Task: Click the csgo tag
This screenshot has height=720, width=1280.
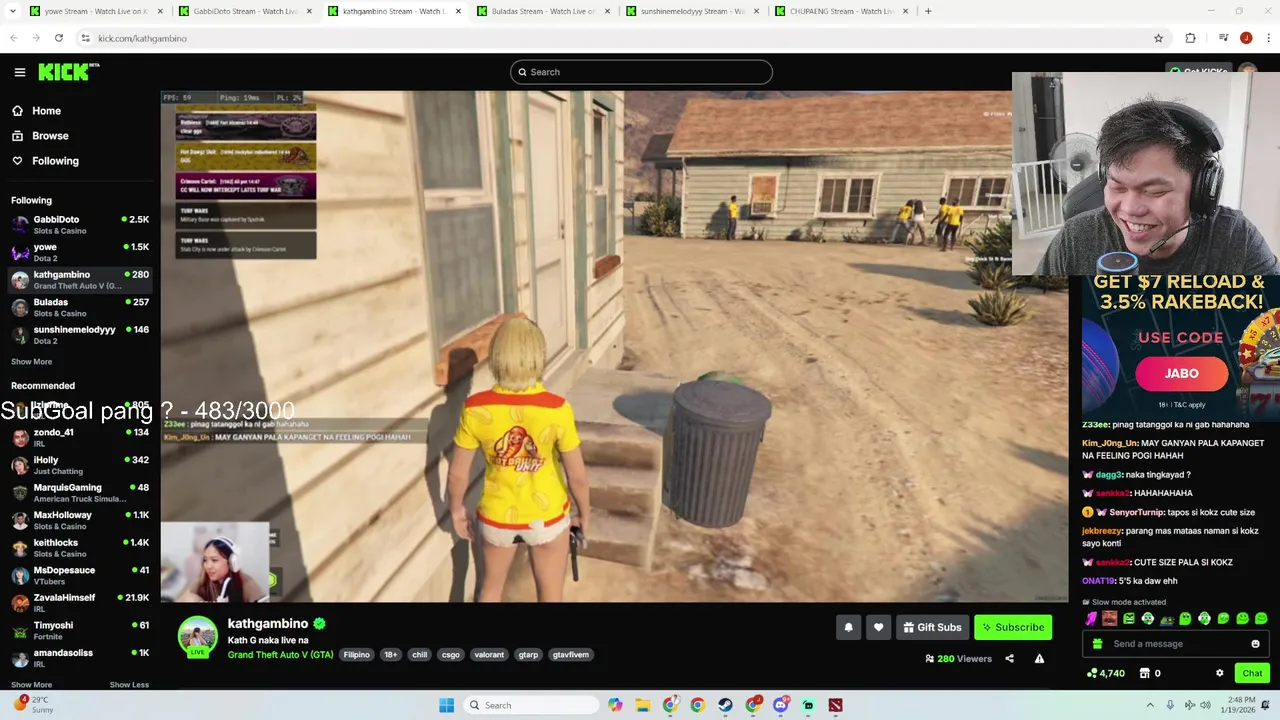Action: click(451, 655)
